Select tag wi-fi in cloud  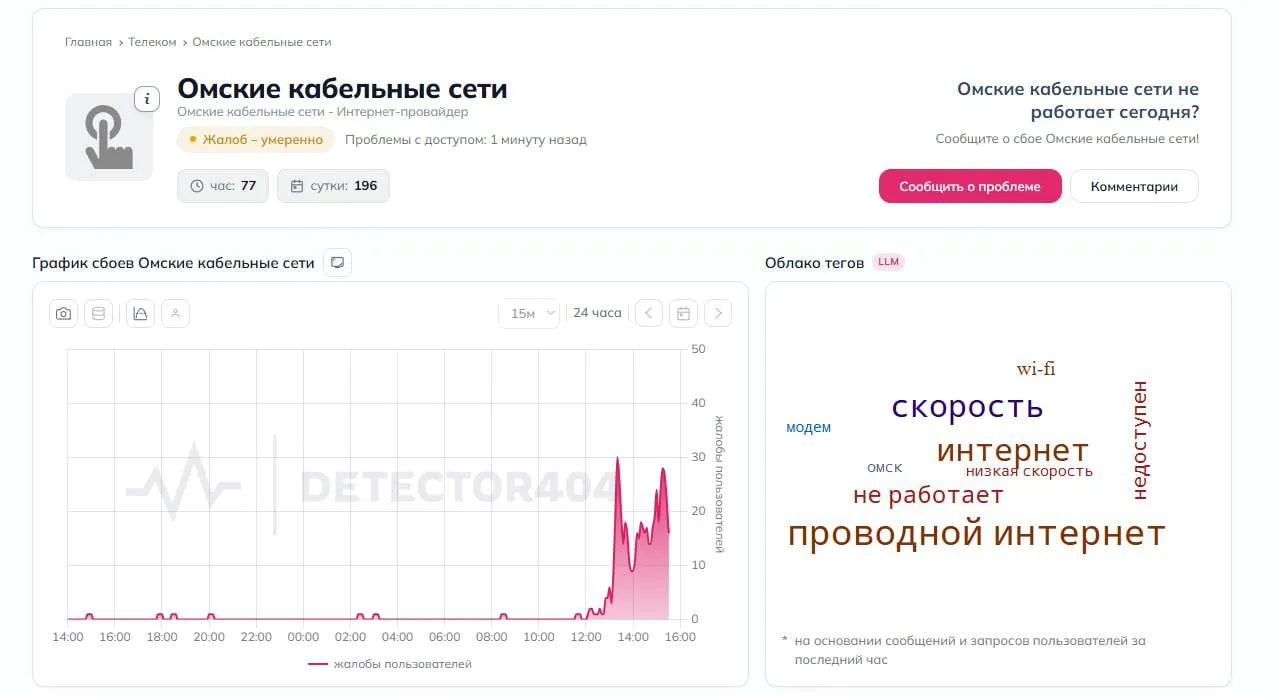click(1036, 369)
